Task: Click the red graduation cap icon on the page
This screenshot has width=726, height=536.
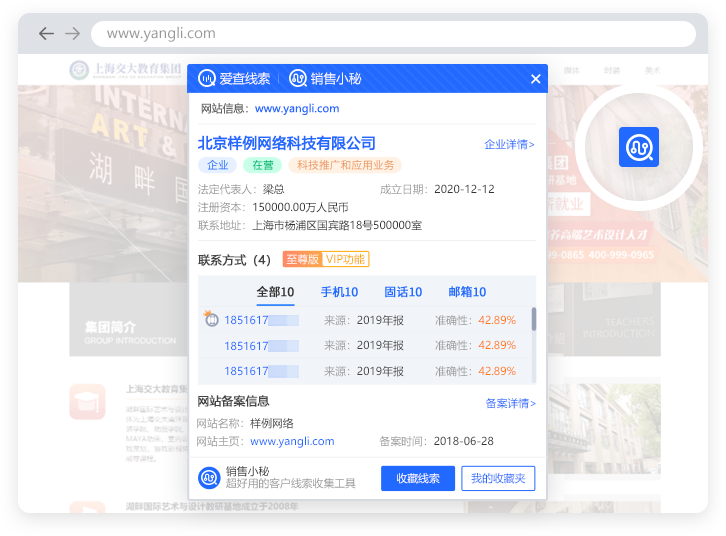Action: [88, 402]
